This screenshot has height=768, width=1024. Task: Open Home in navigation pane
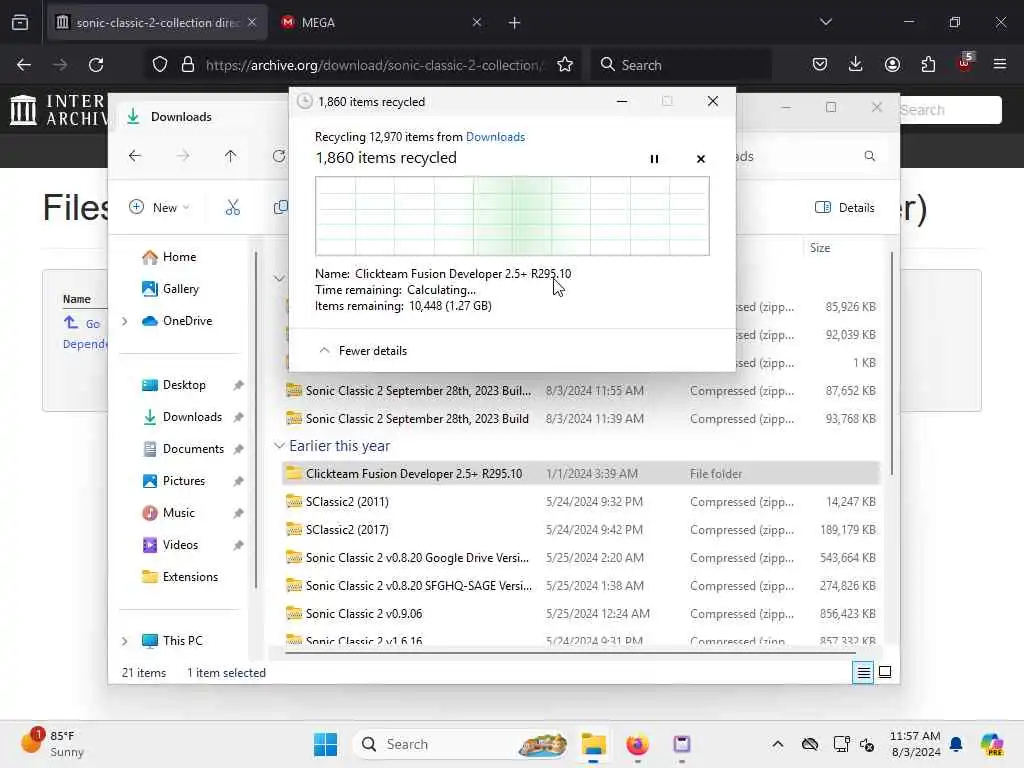(x=169, y=257)
